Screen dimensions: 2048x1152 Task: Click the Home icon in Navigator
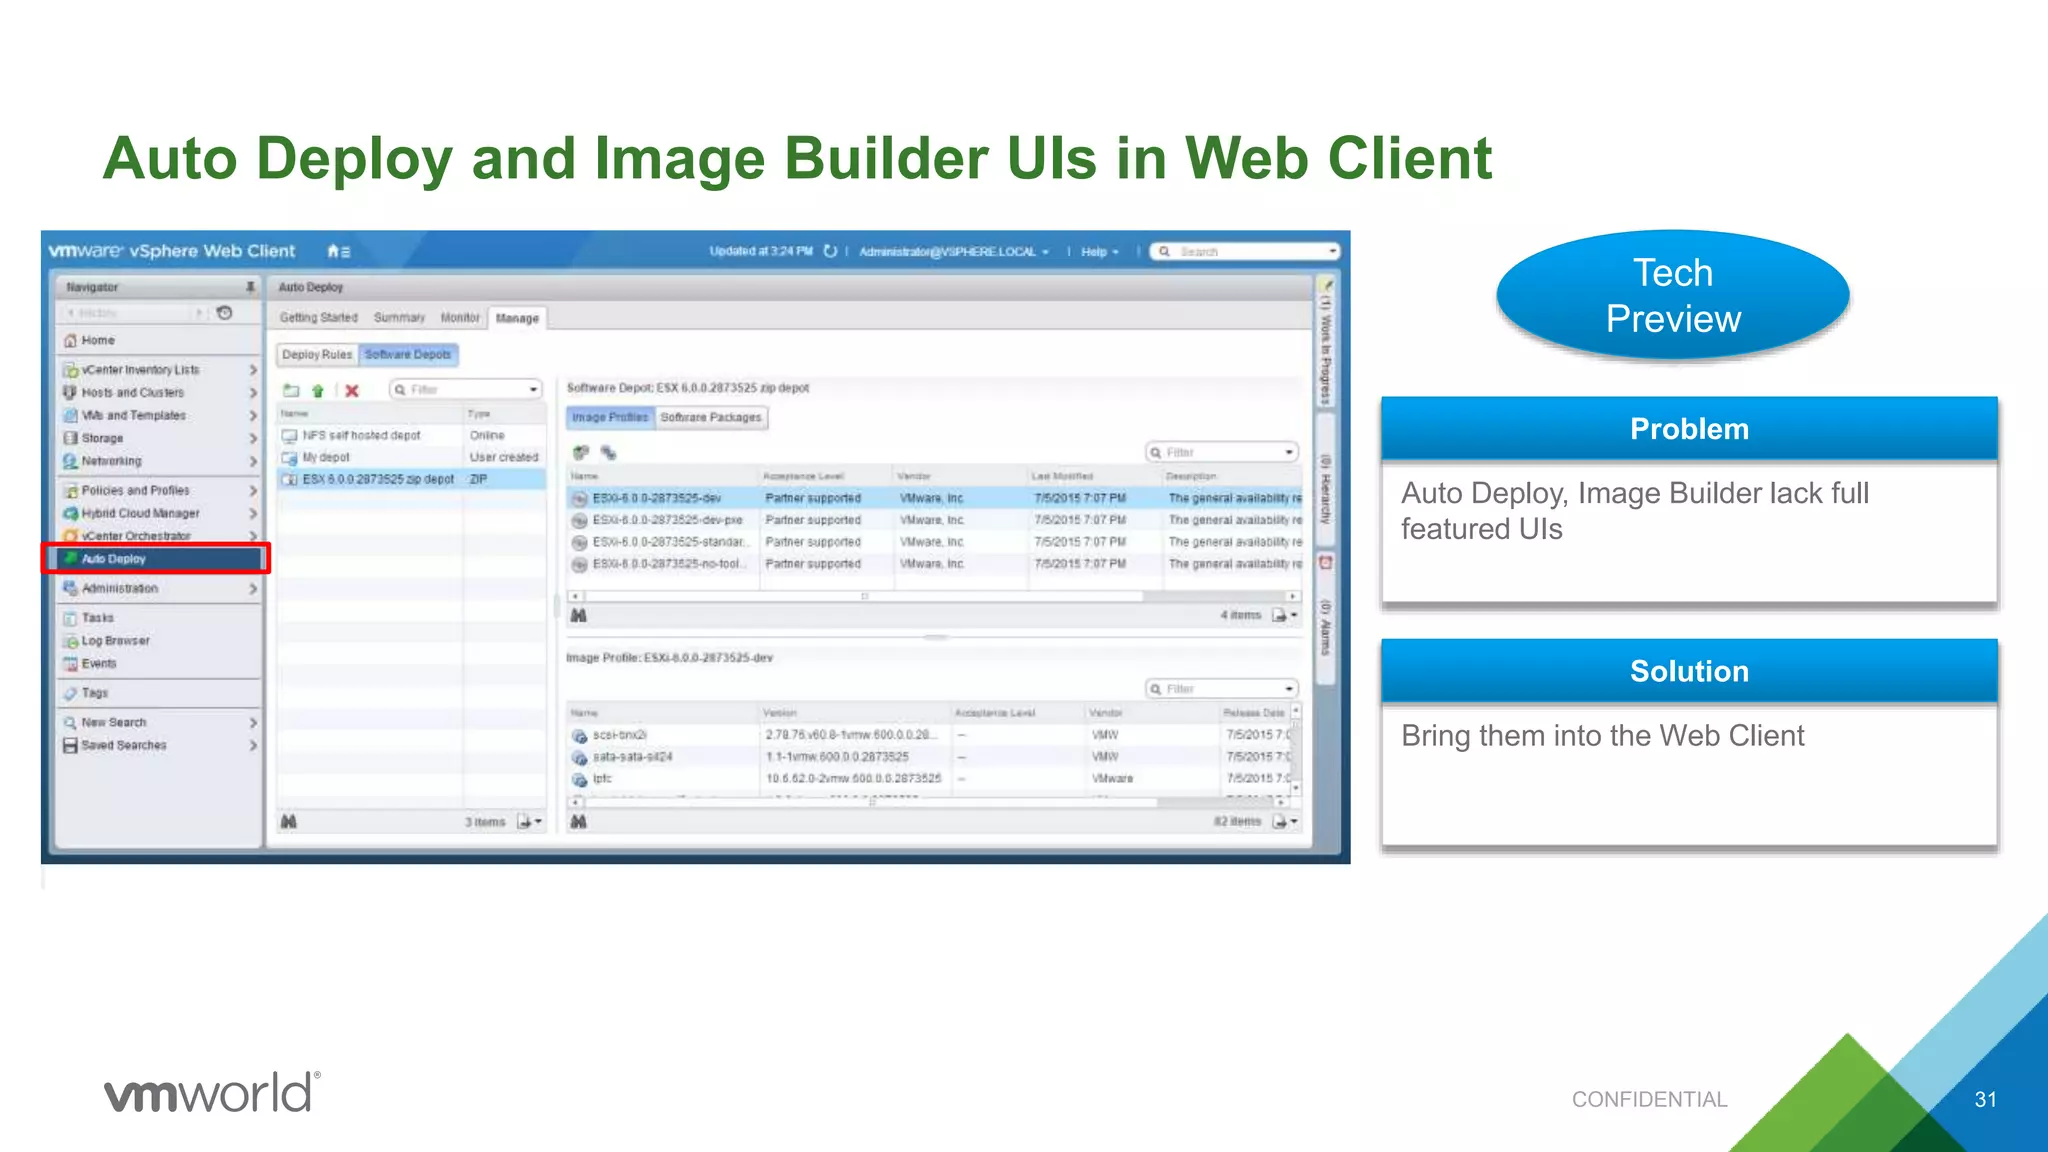[70, 340]
